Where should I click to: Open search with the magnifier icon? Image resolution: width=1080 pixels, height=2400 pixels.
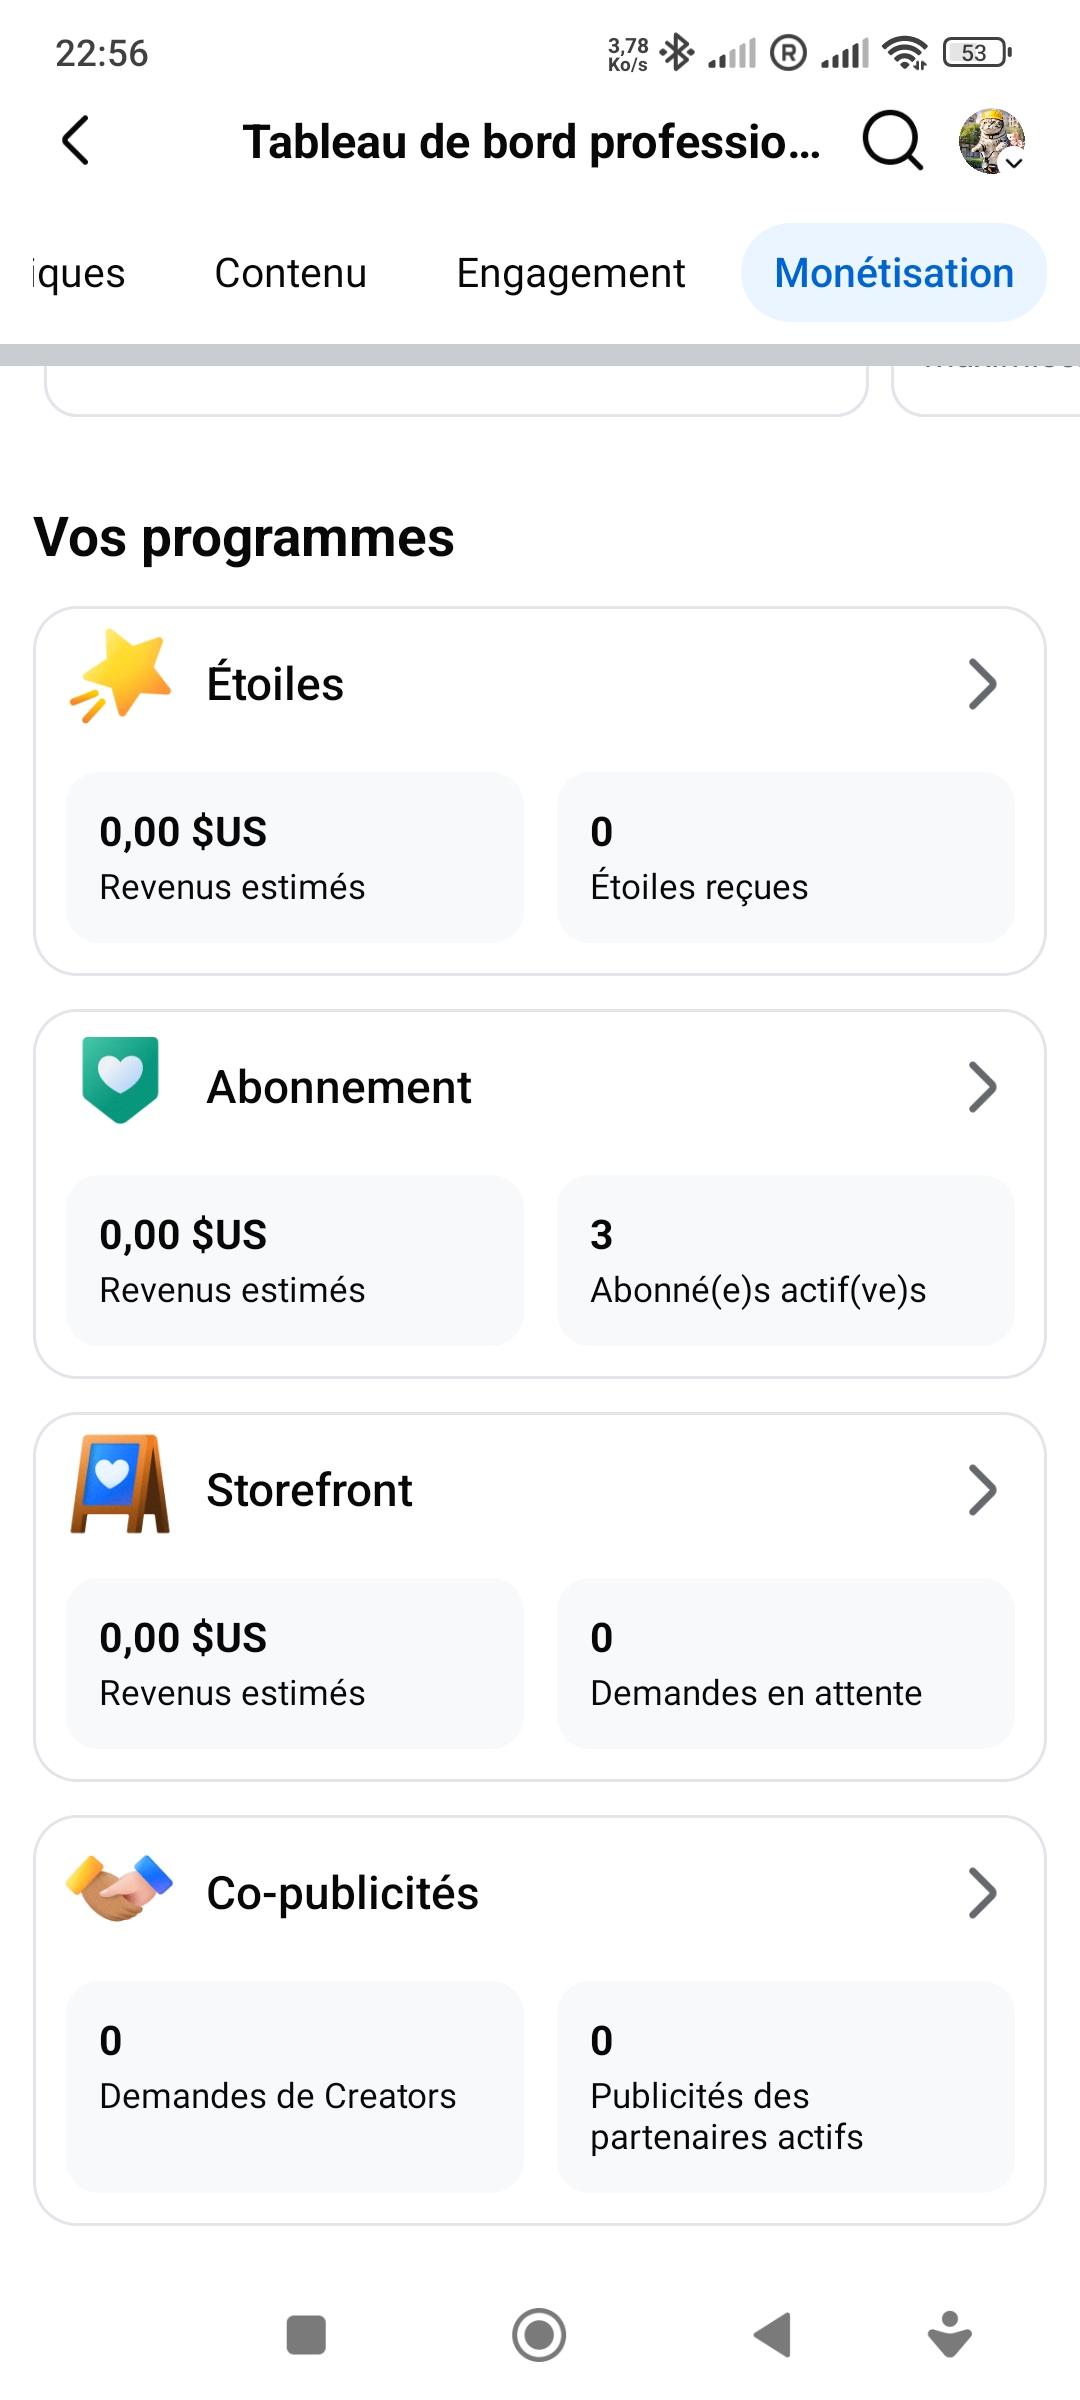point(891,140)
